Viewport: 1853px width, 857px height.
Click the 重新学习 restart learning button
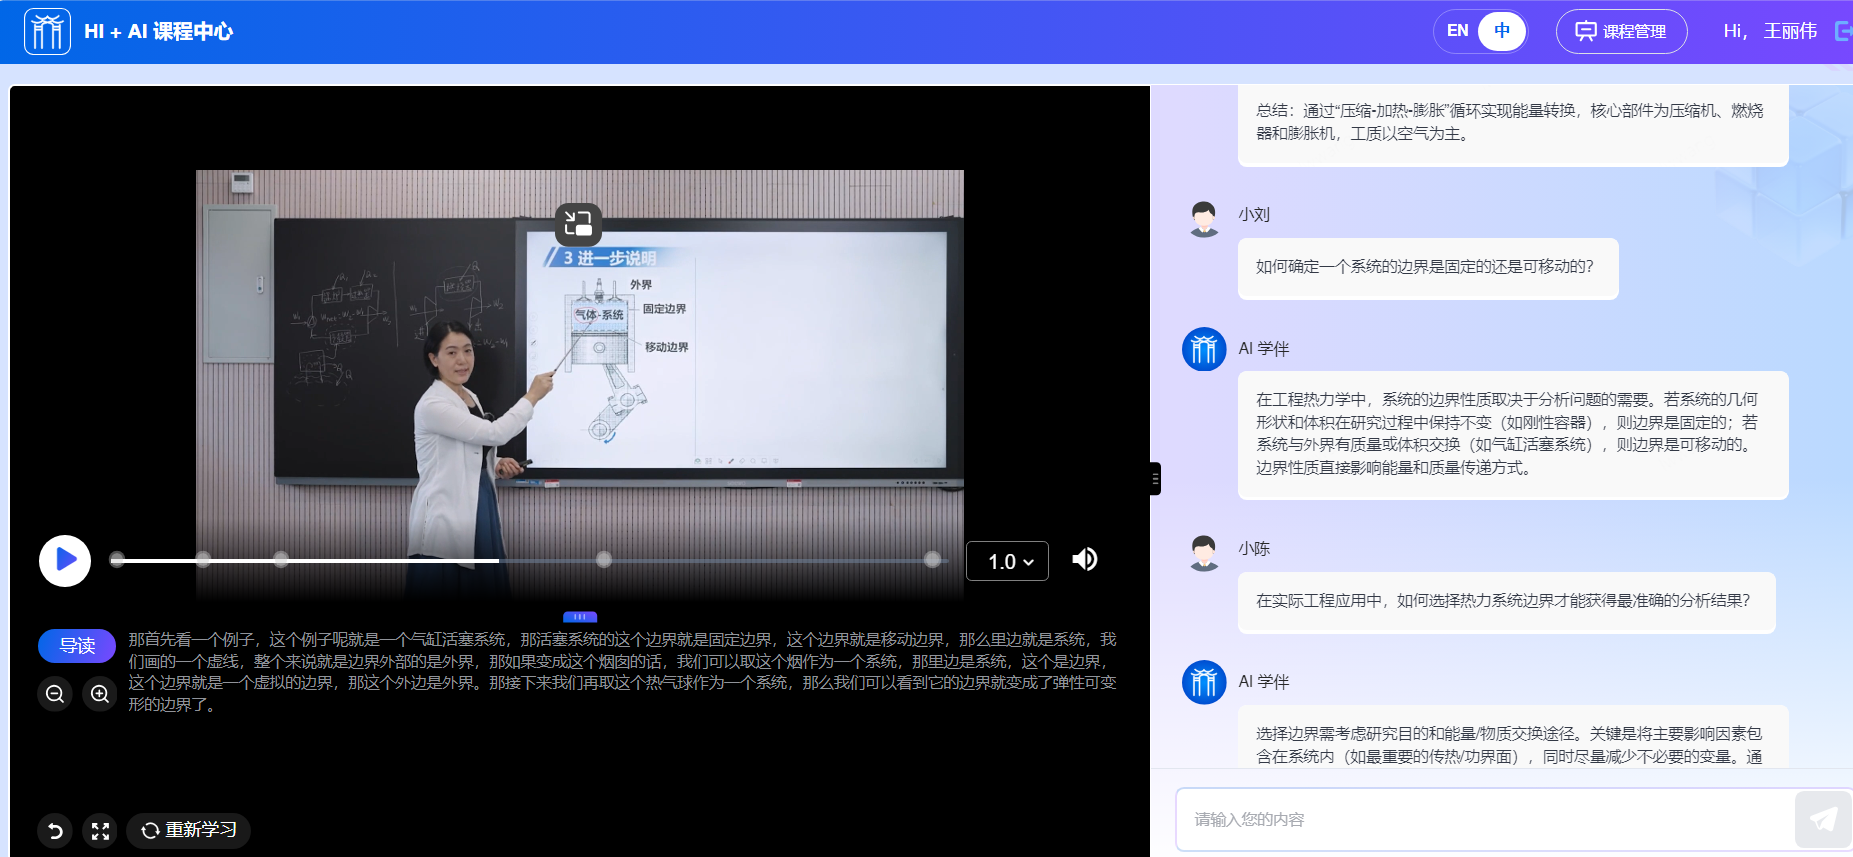189,830
